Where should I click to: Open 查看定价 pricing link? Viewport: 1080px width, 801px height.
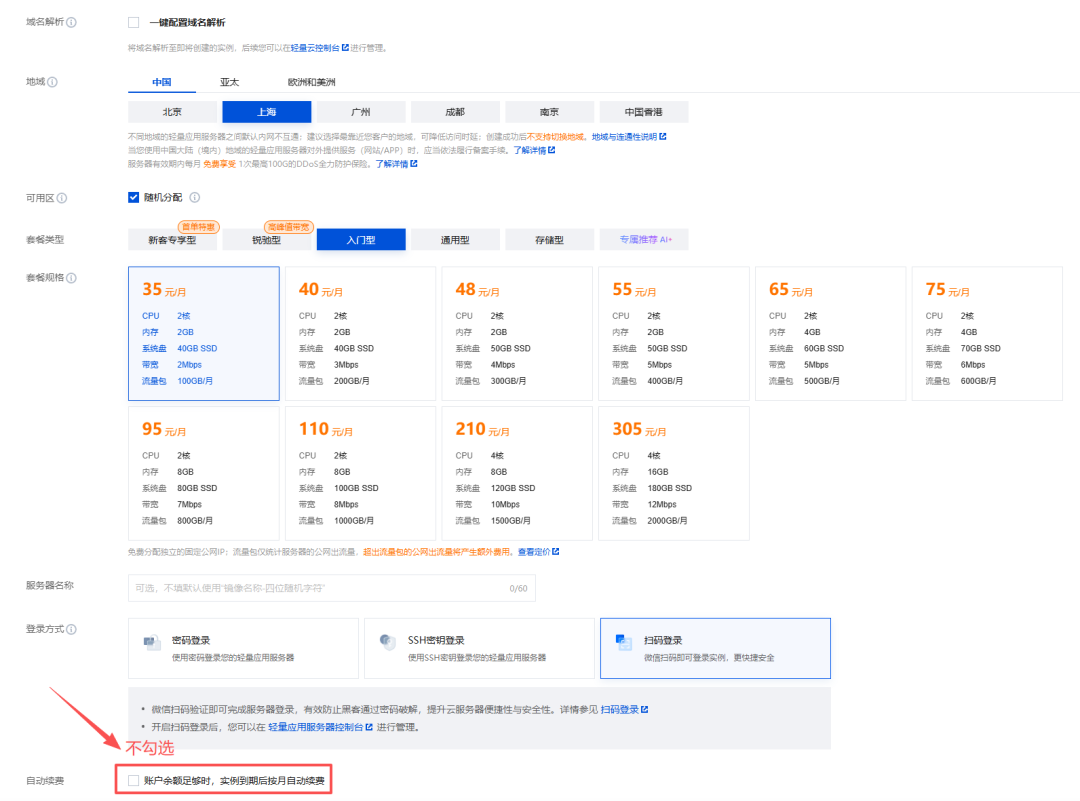tap(537, 552)
